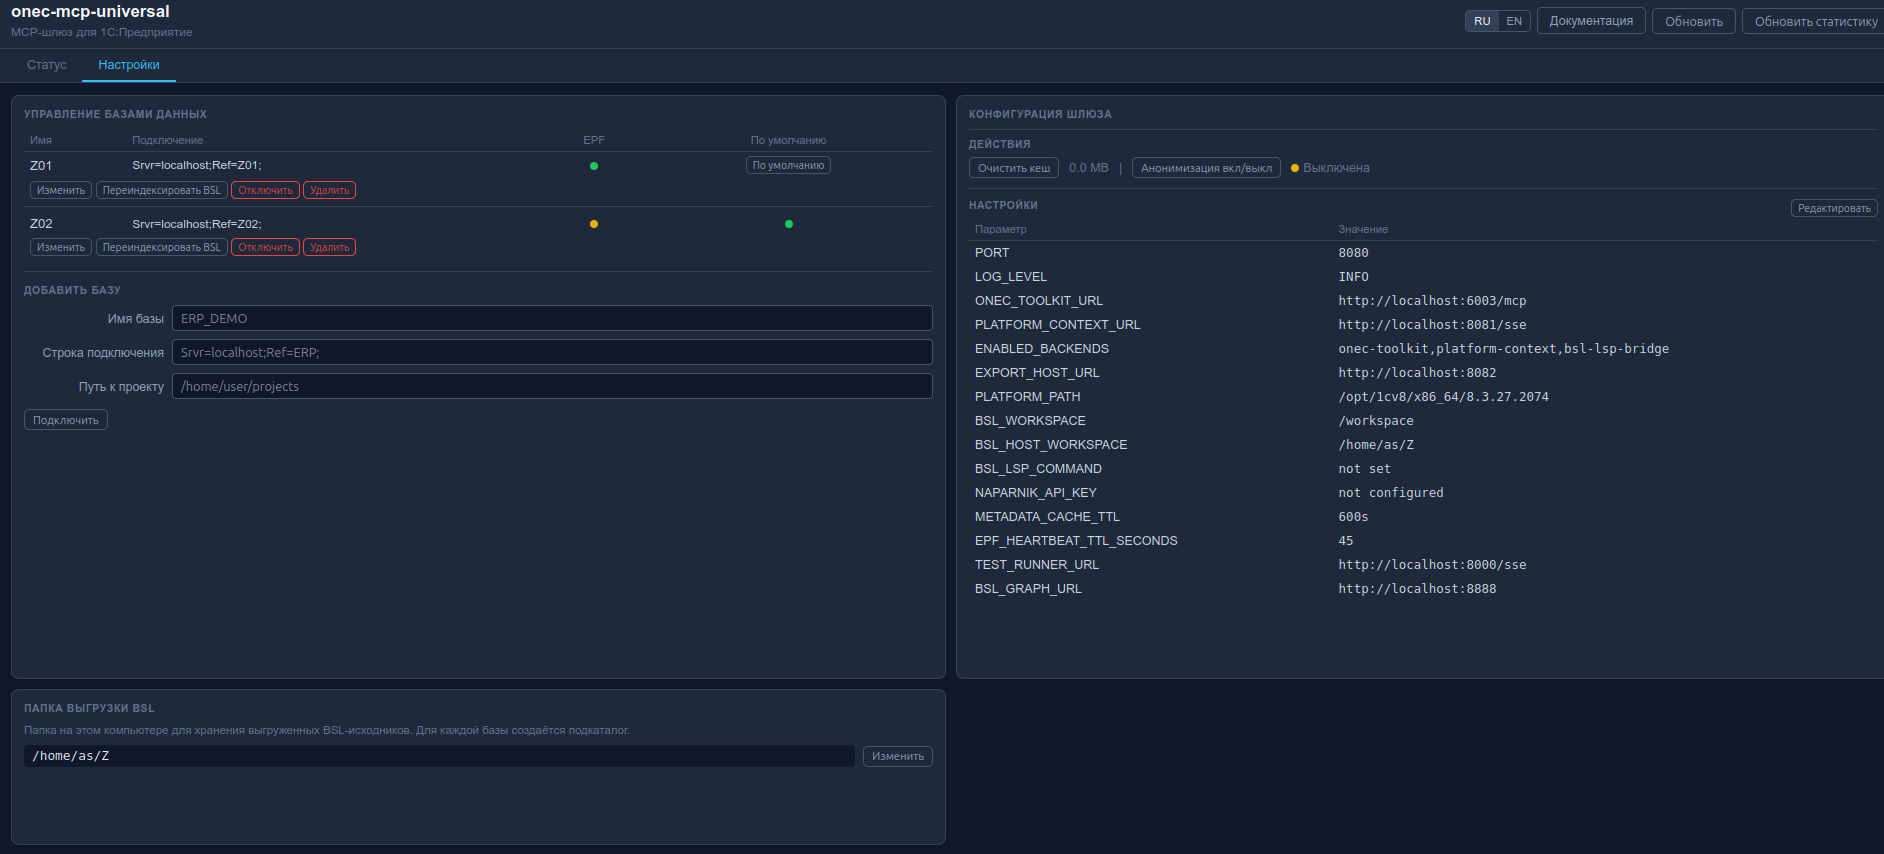Click the Z02 connection string
Image resolution: width=1884 pixels, height=854 pixels.
197,224
